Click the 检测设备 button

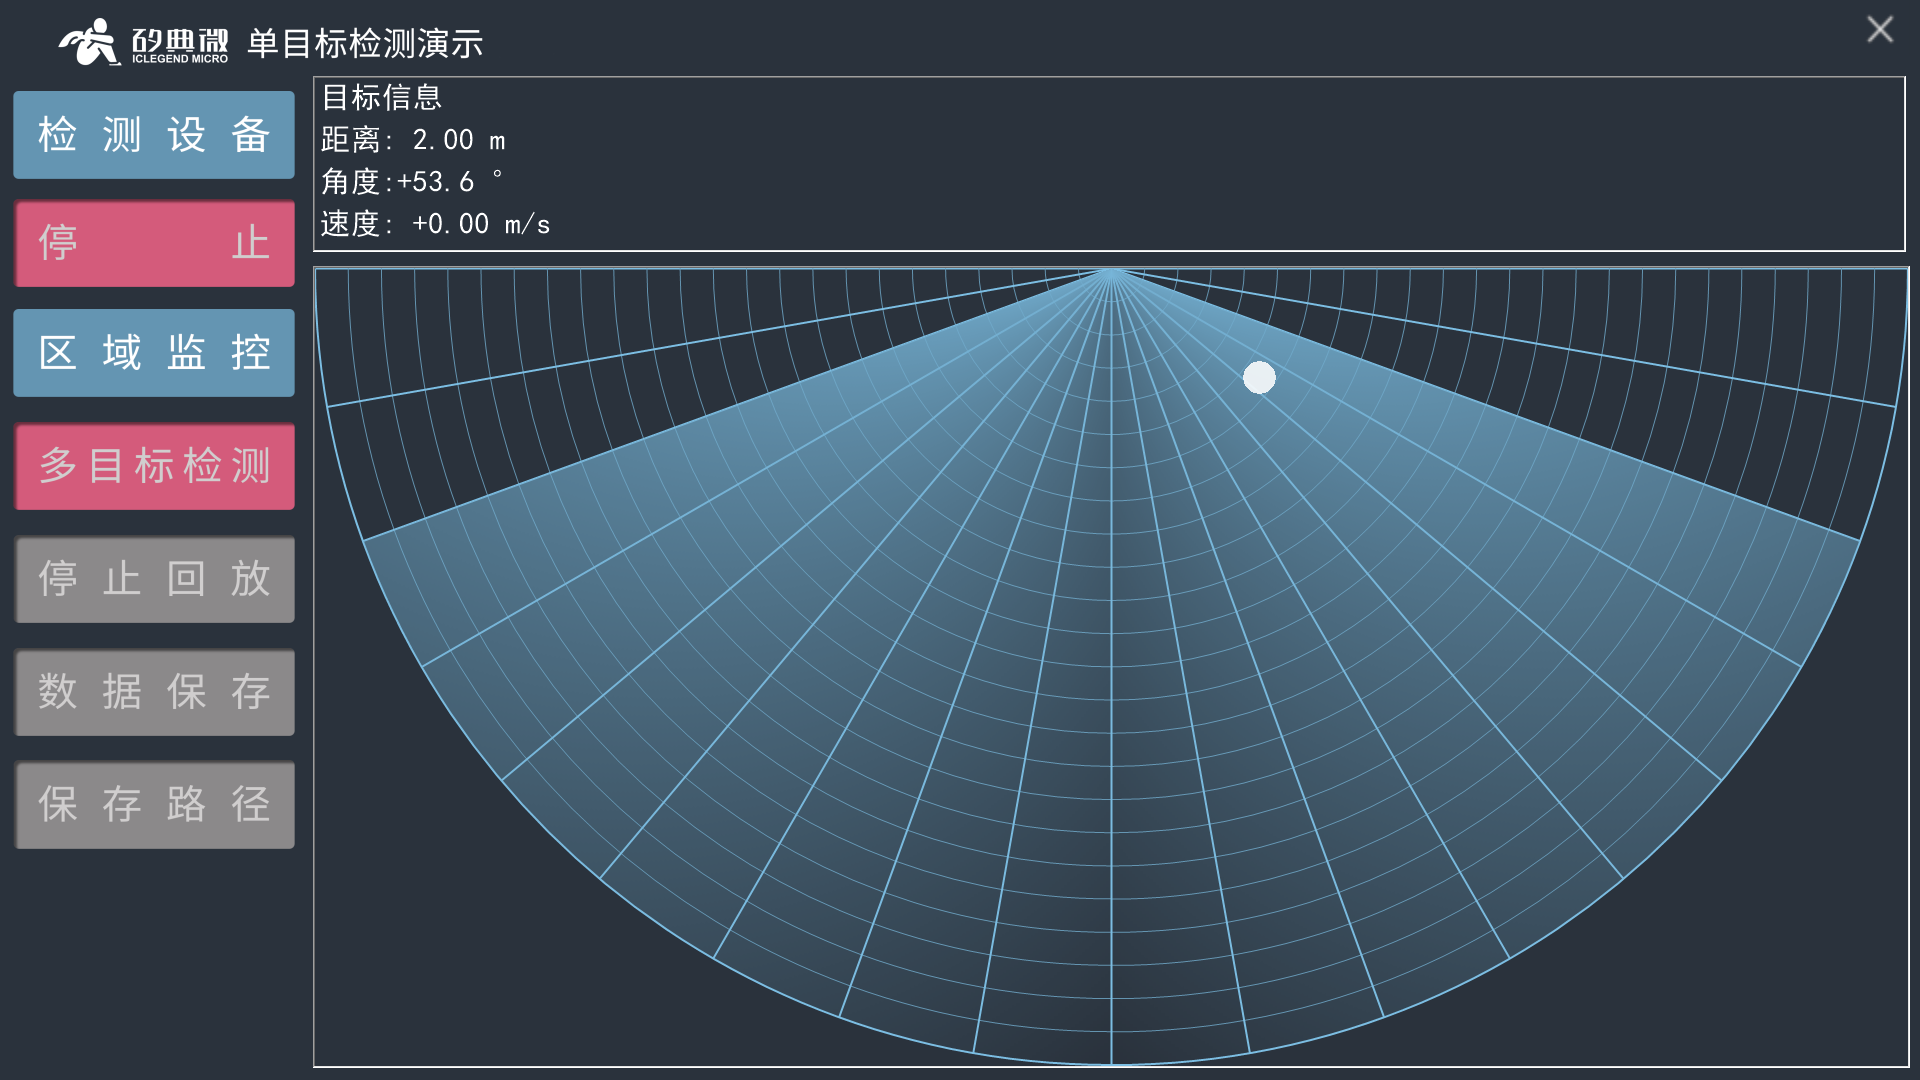(x=154, y=135)
